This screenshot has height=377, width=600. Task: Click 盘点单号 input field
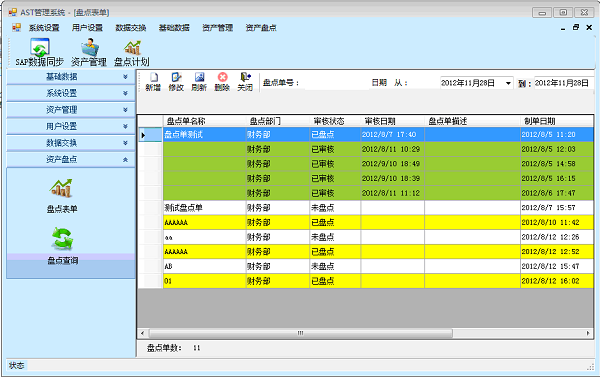(x=336, y=83)
